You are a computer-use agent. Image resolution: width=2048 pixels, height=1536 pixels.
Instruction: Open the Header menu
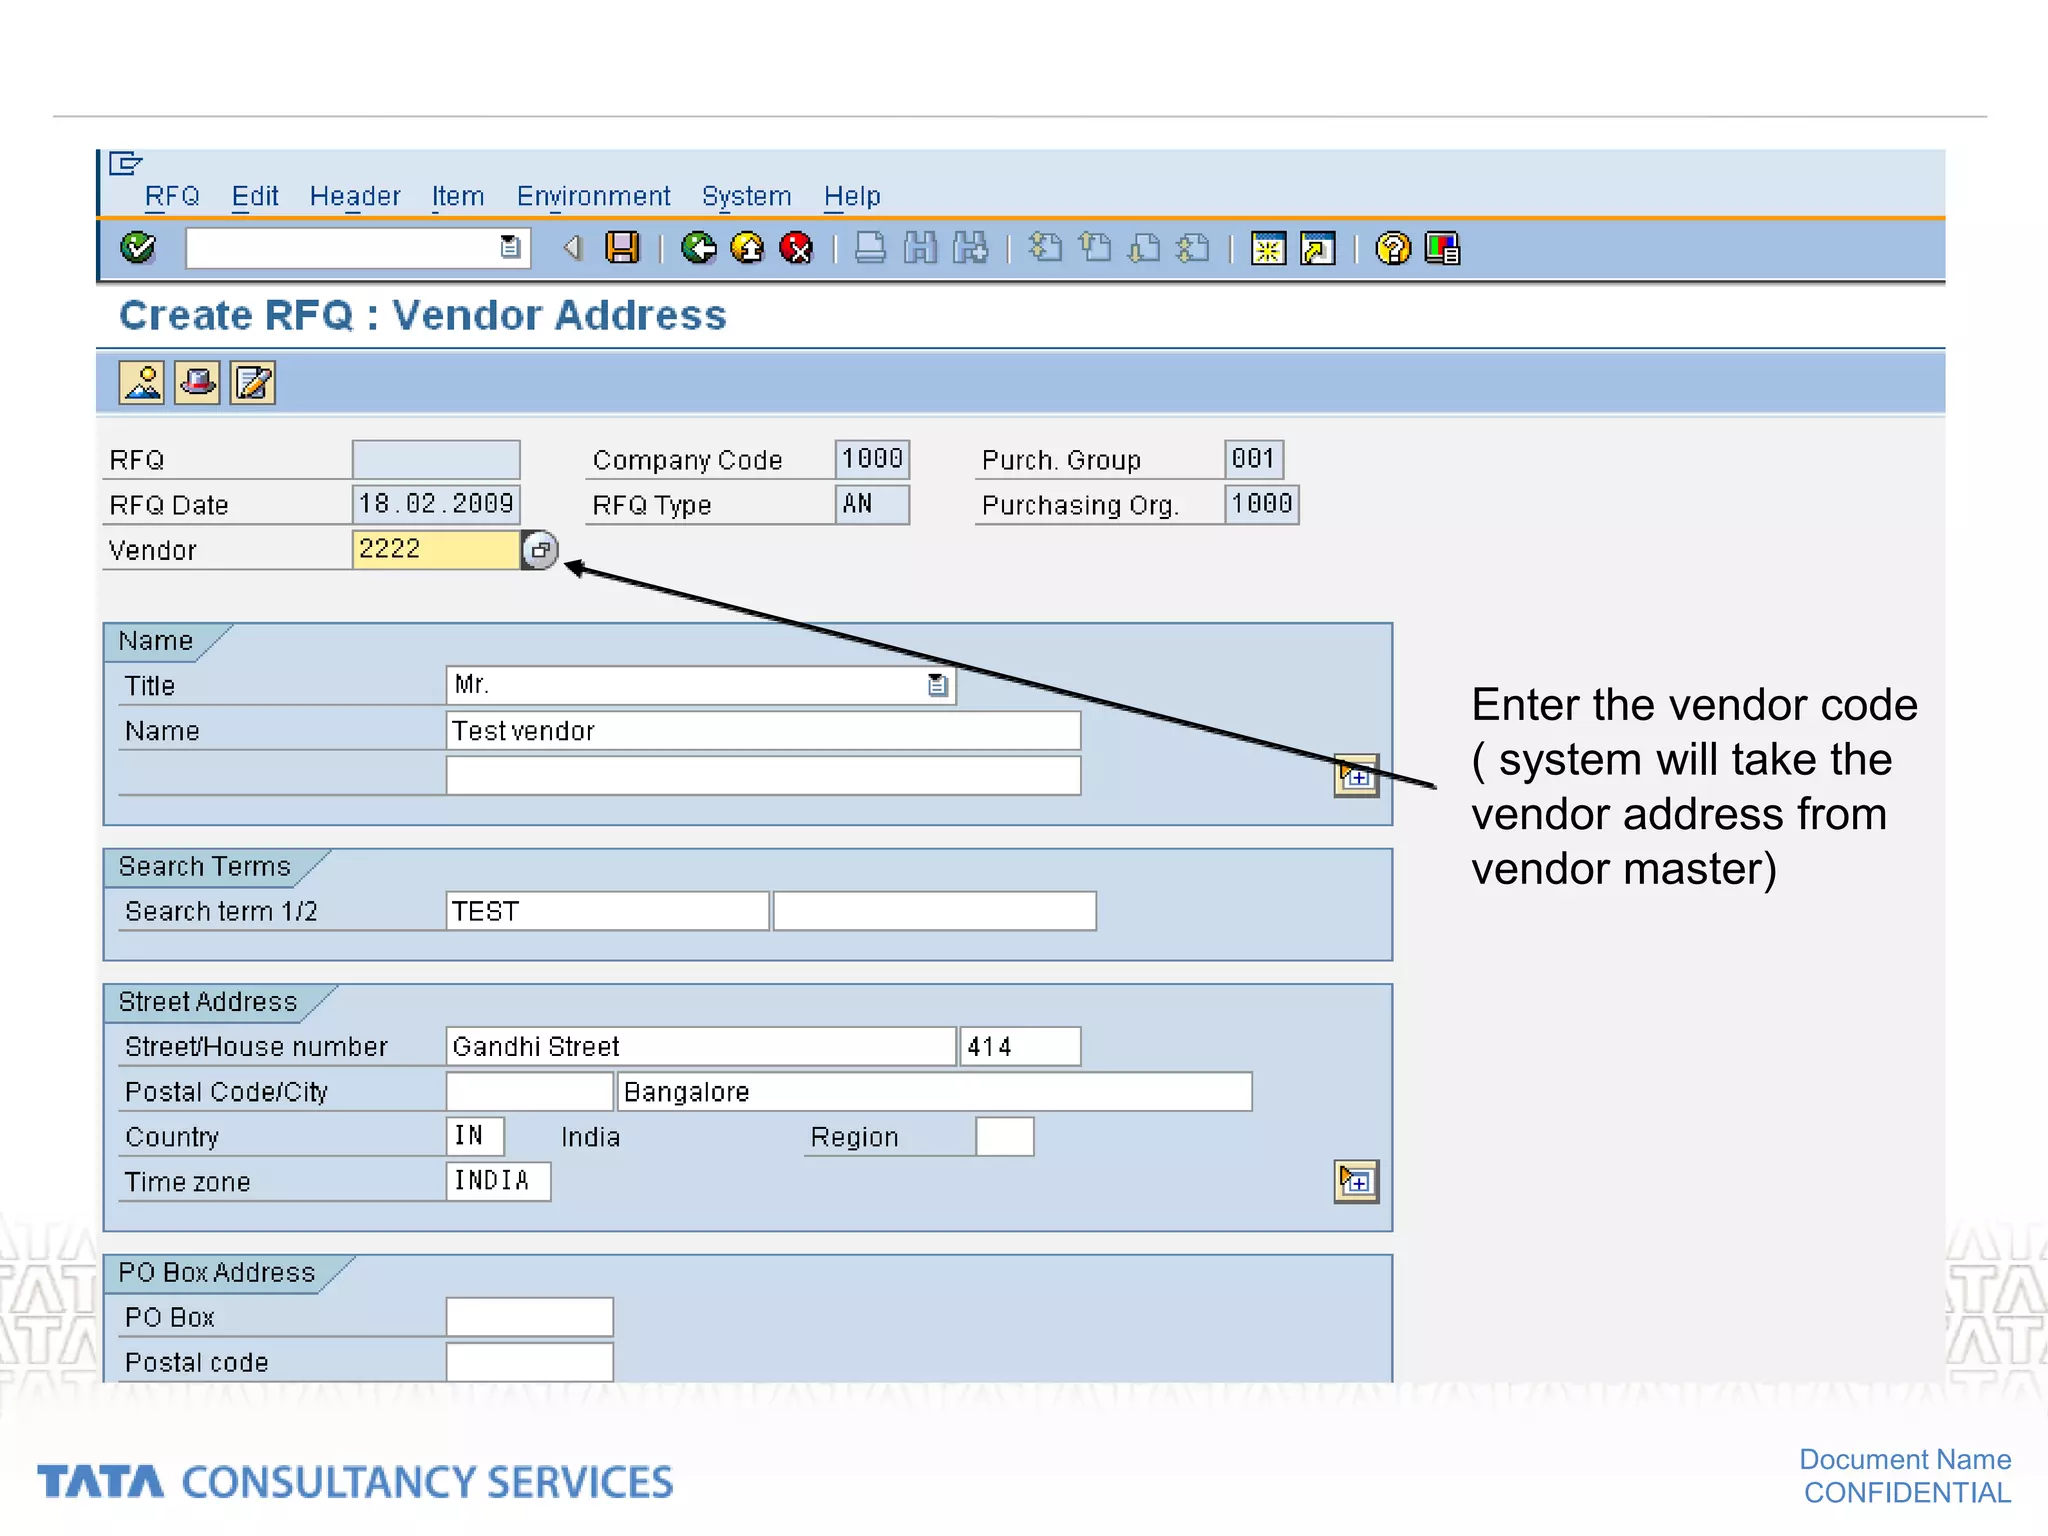355,196
